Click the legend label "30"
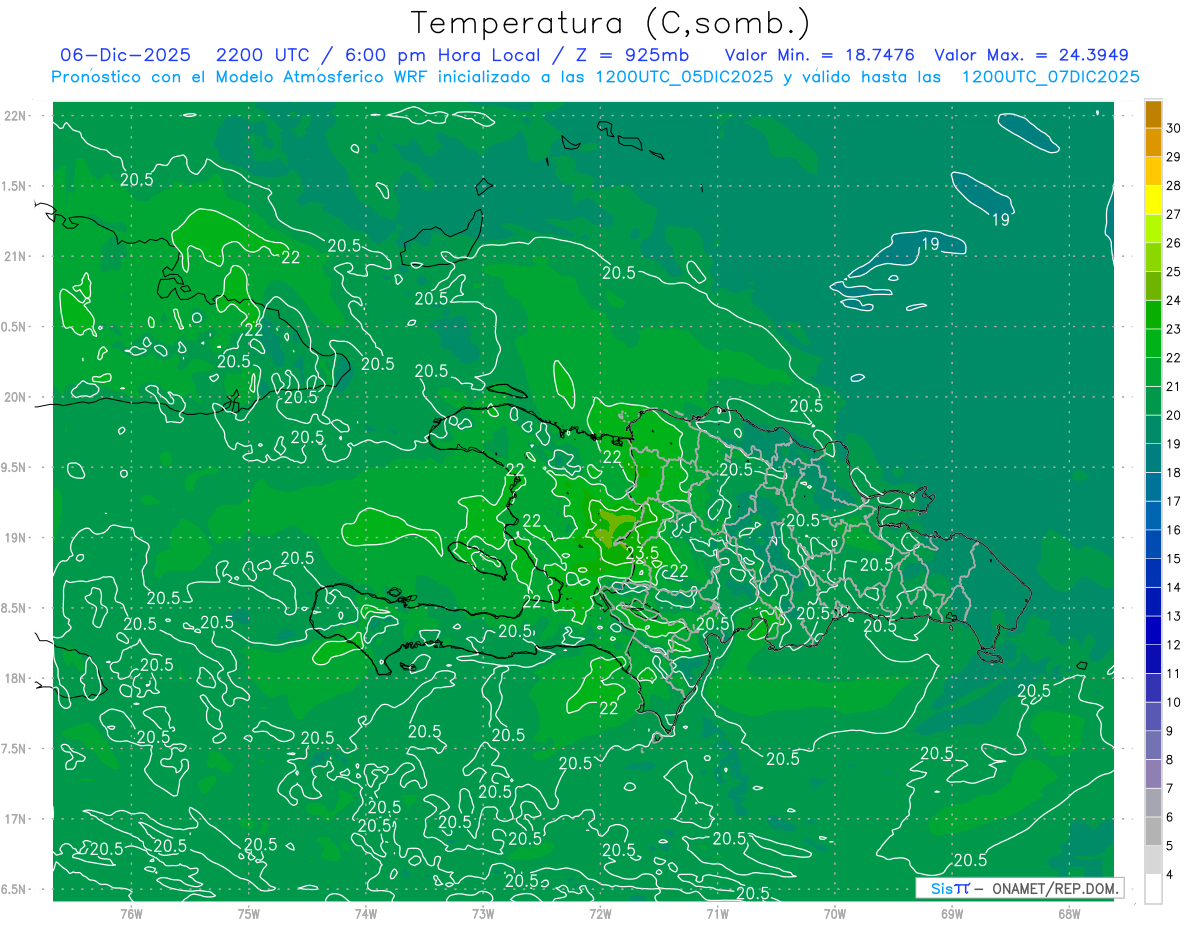The image size is (1200, 927). pyautogui.click(x=1175, y=127)
